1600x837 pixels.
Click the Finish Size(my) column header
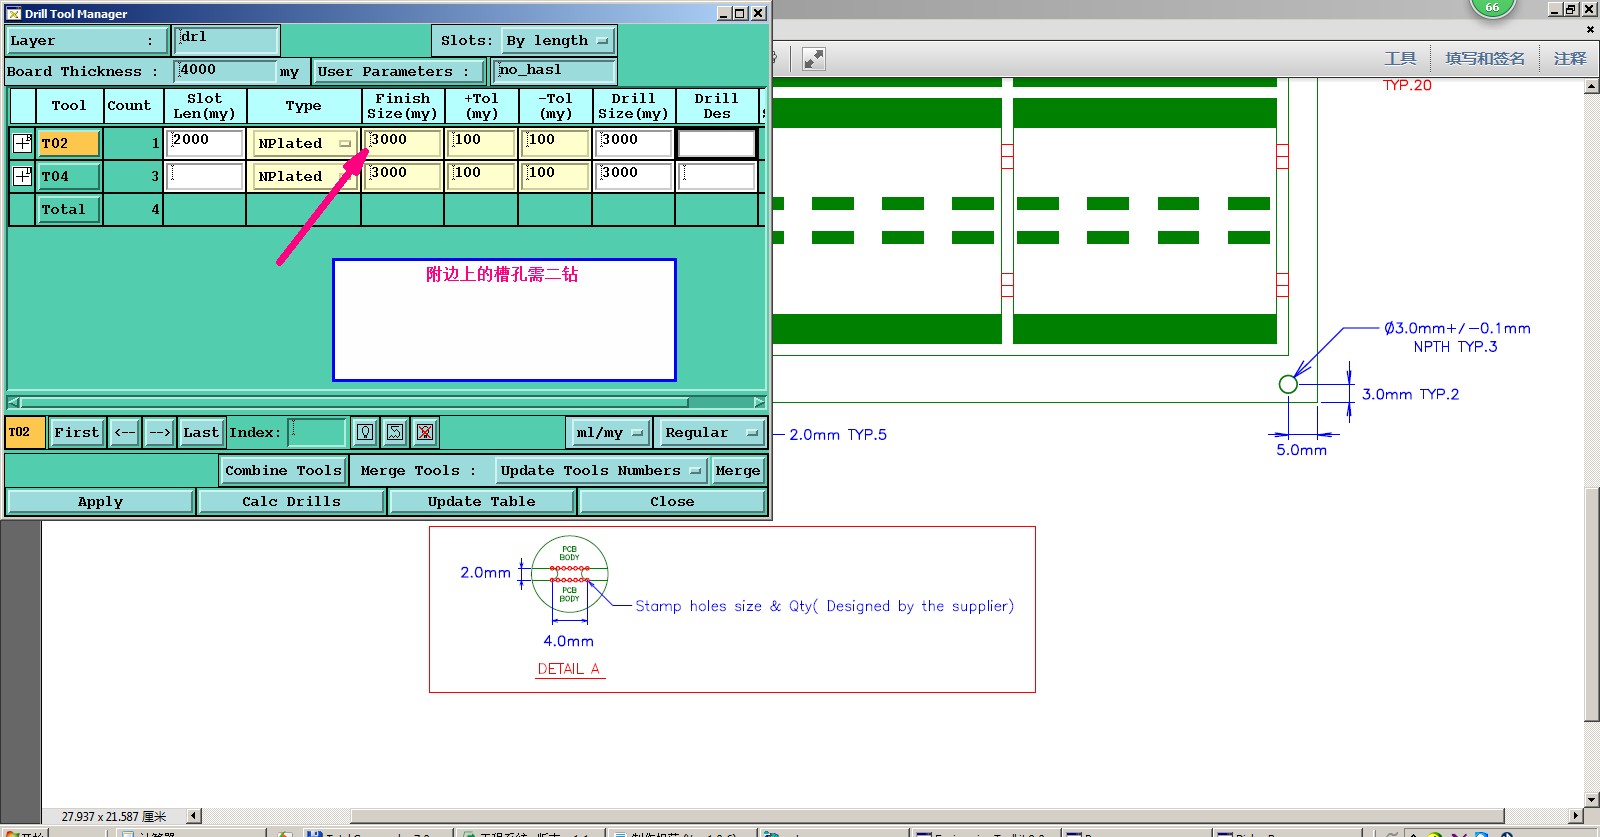click(402, 105)
